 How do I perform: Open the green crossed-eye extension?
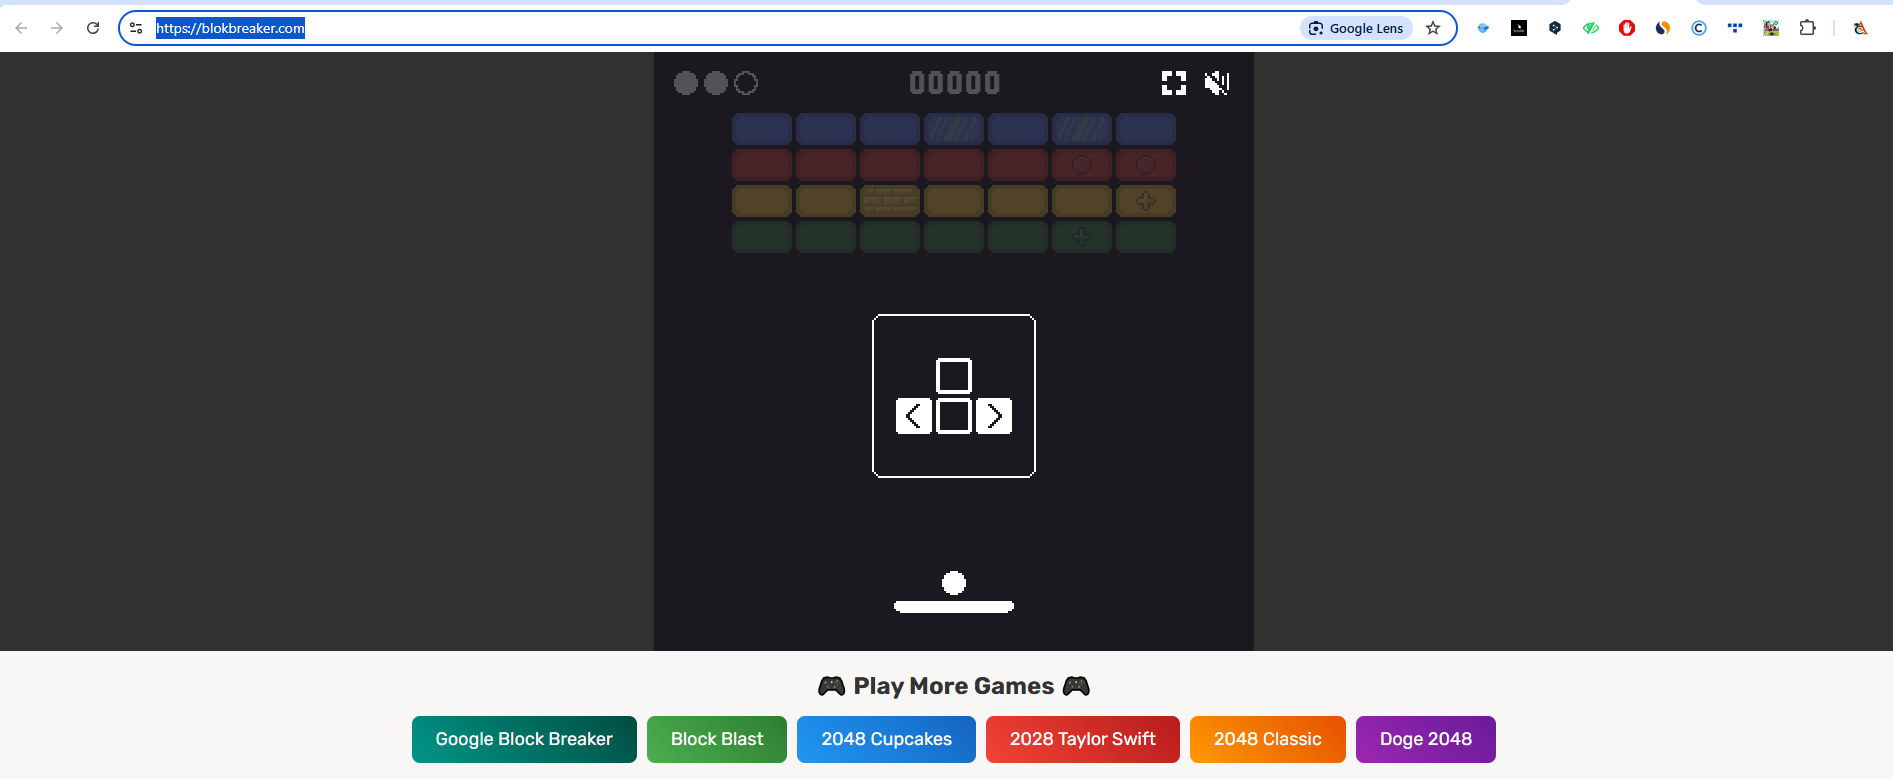[x=1591, y=28]
